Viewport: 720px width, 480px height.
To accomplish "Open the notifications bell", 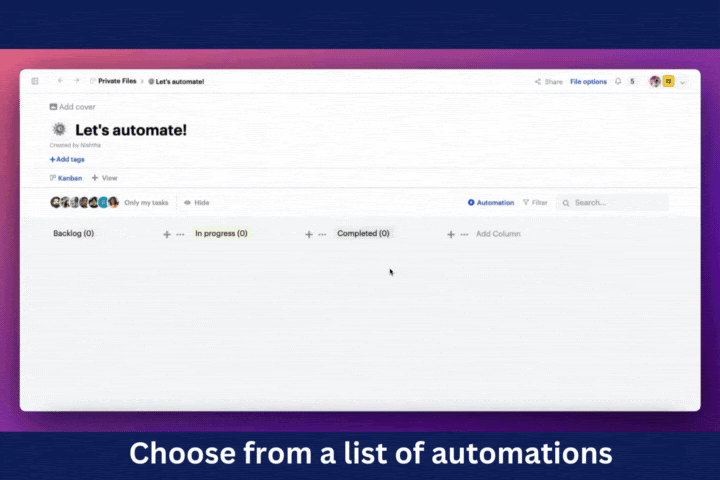I will (x=618, y=81).
